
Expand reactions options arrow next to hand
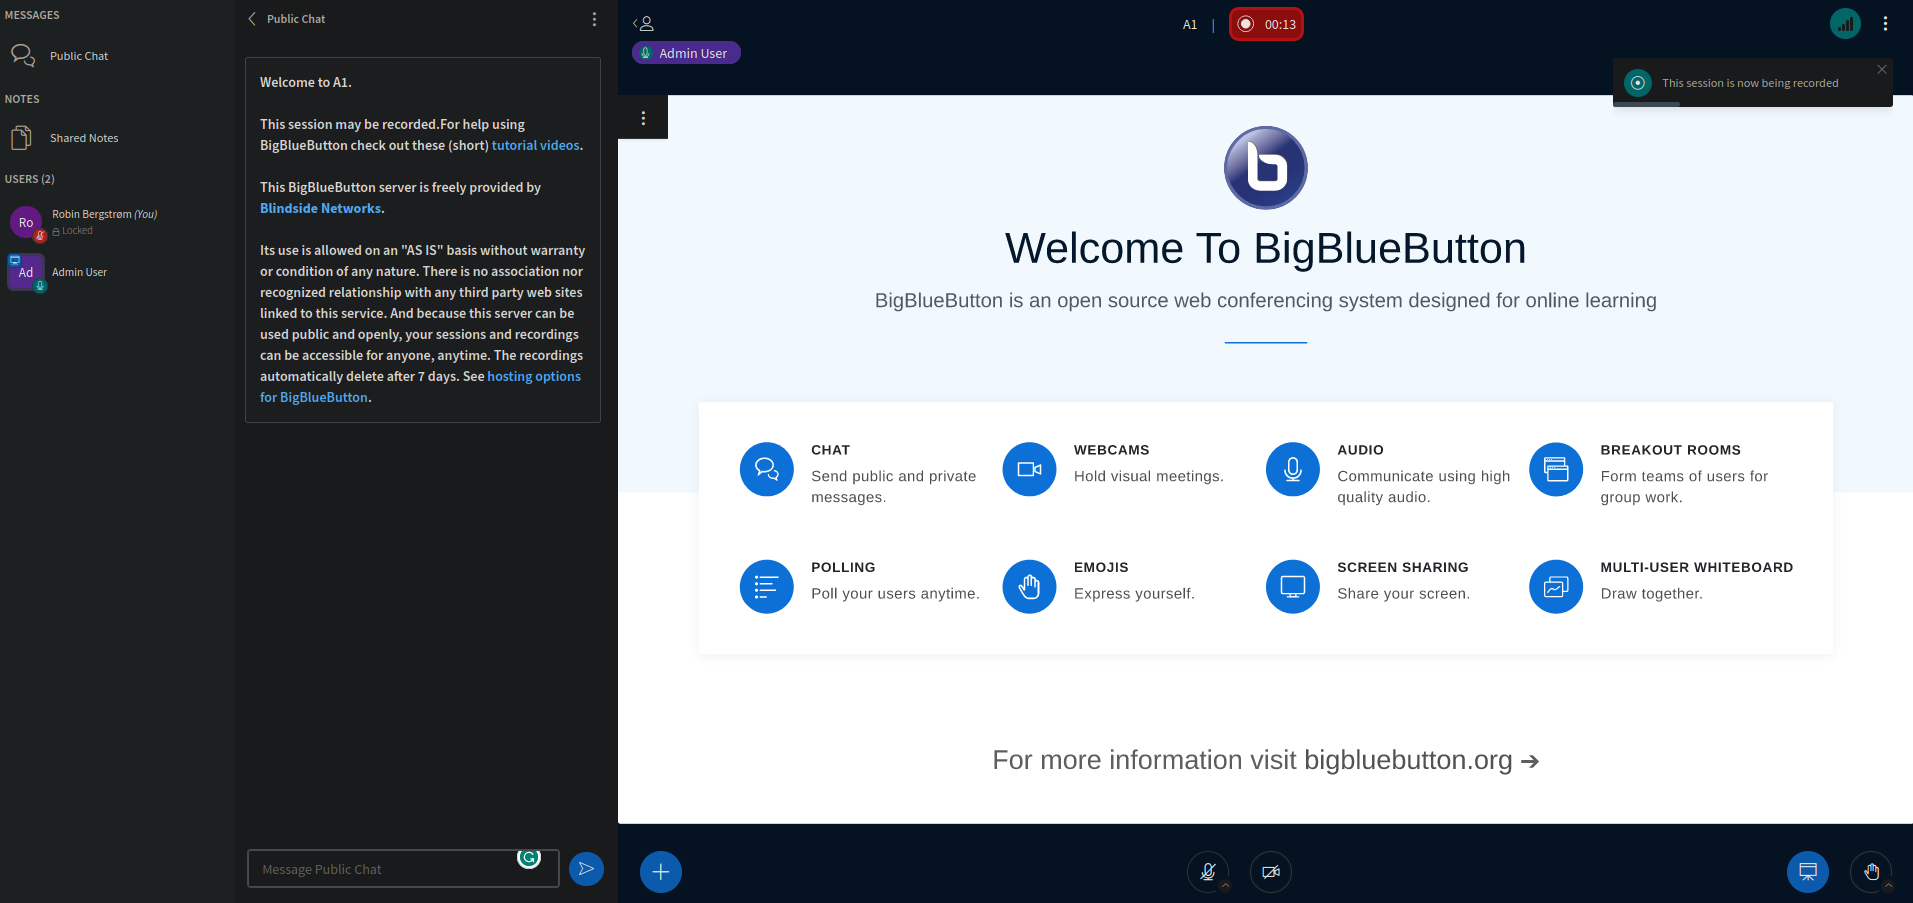(1888, 886)
